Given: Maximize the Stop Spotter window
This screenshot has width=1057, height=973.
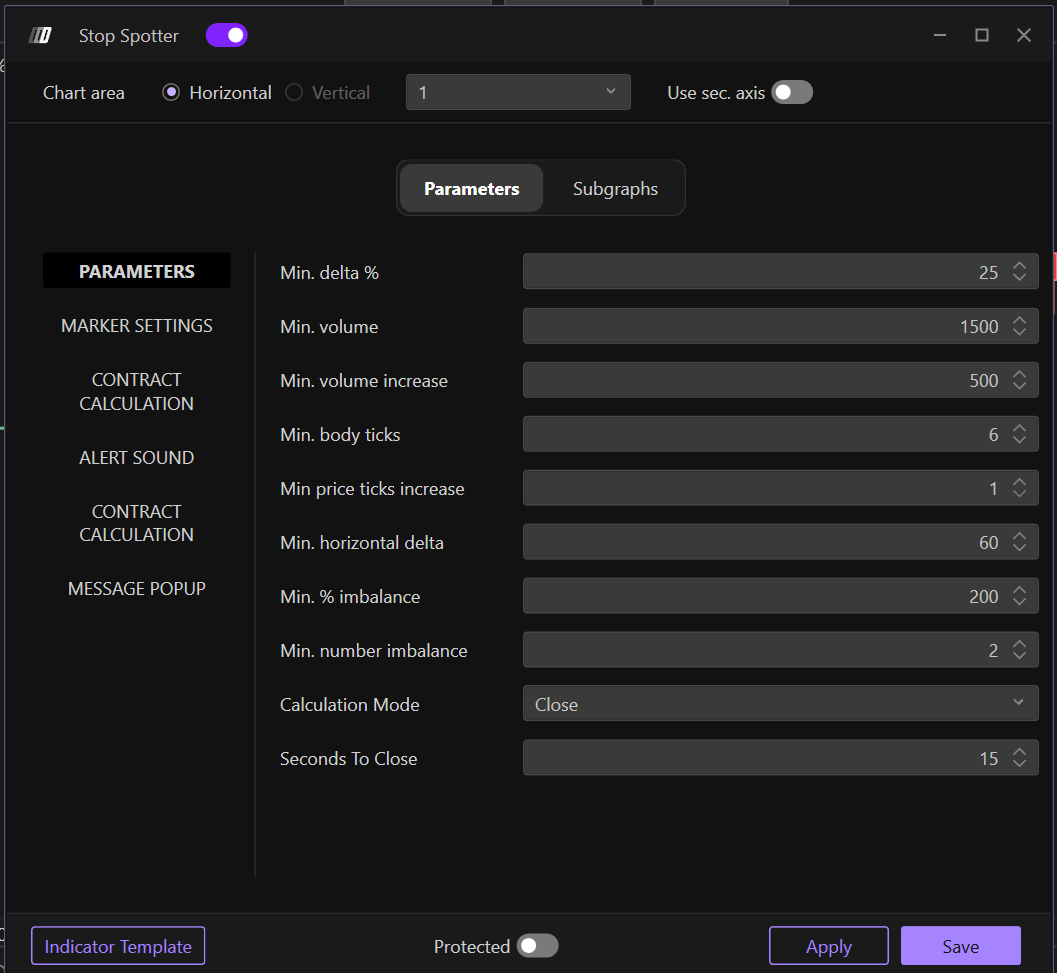Looking at the screenshot, I should point(982,35).
